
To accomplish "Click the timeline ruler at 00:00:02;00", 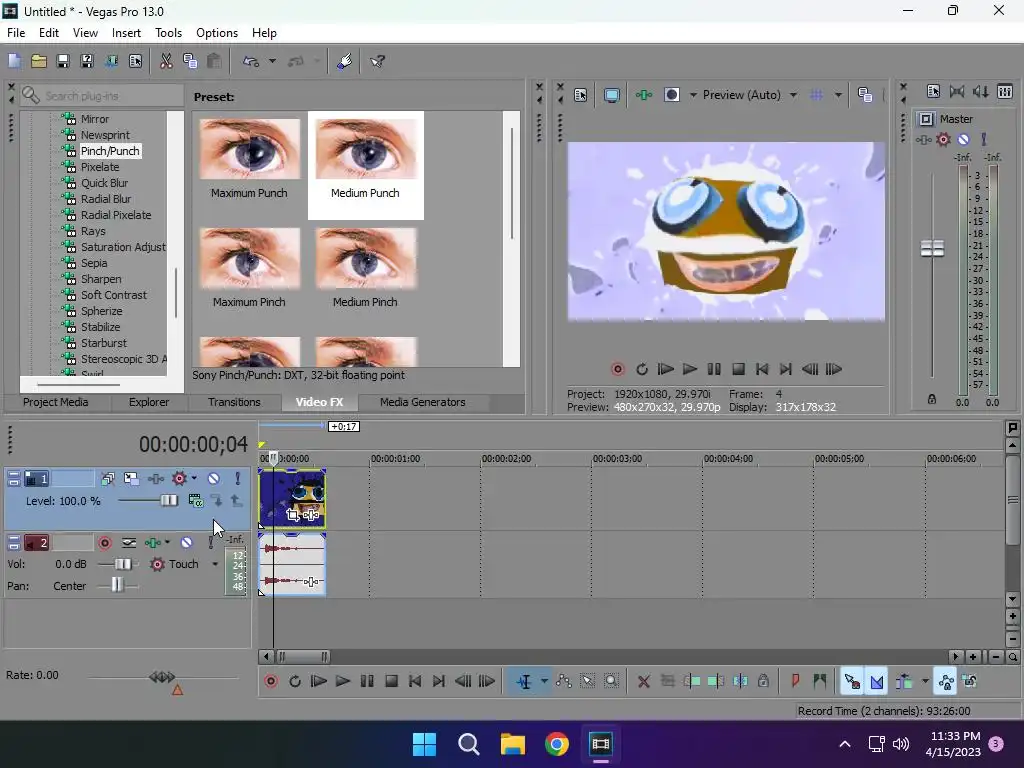I will click(x=506, y=458).
